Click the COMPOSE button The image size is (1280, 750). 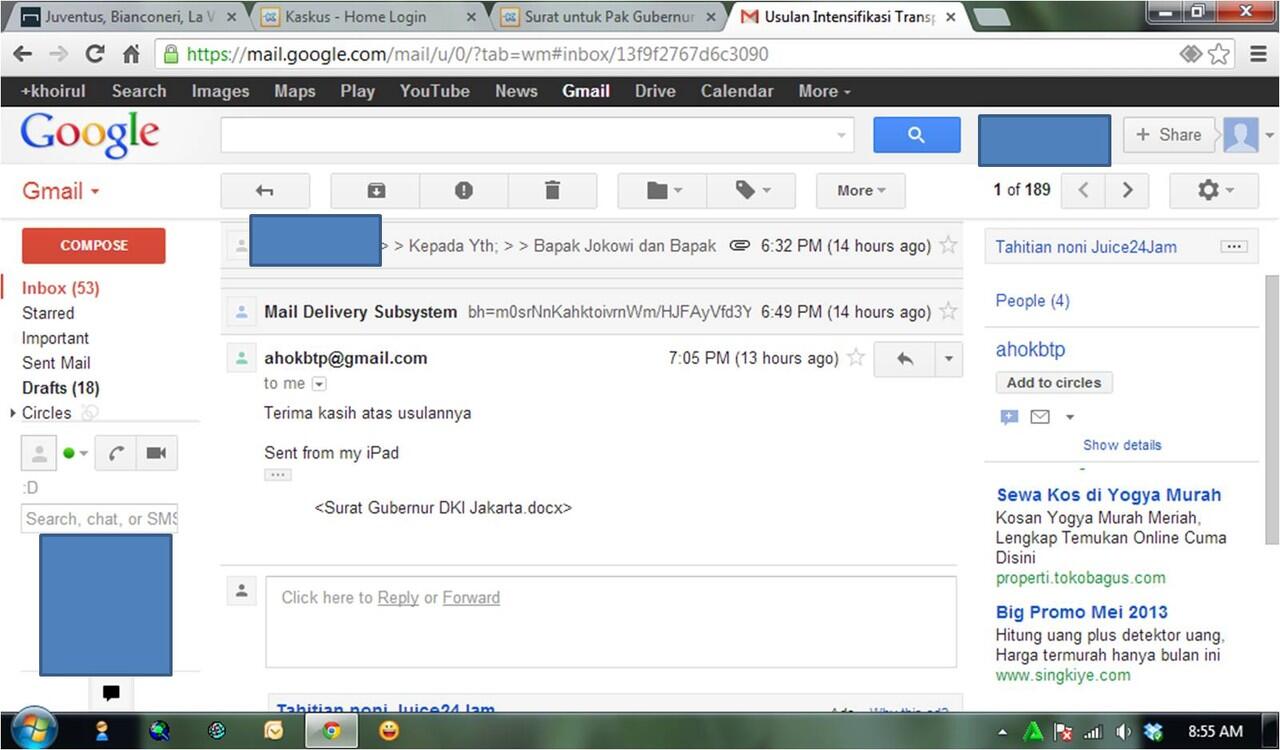[x=94, y=245]
